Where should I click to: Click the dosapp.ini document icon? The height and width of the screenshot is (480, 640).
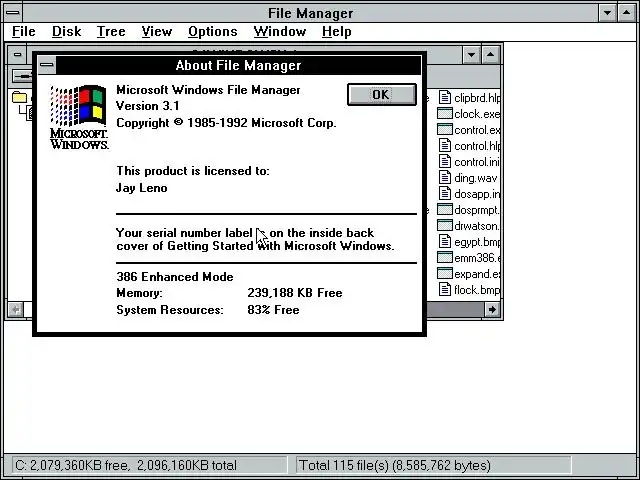444,193
